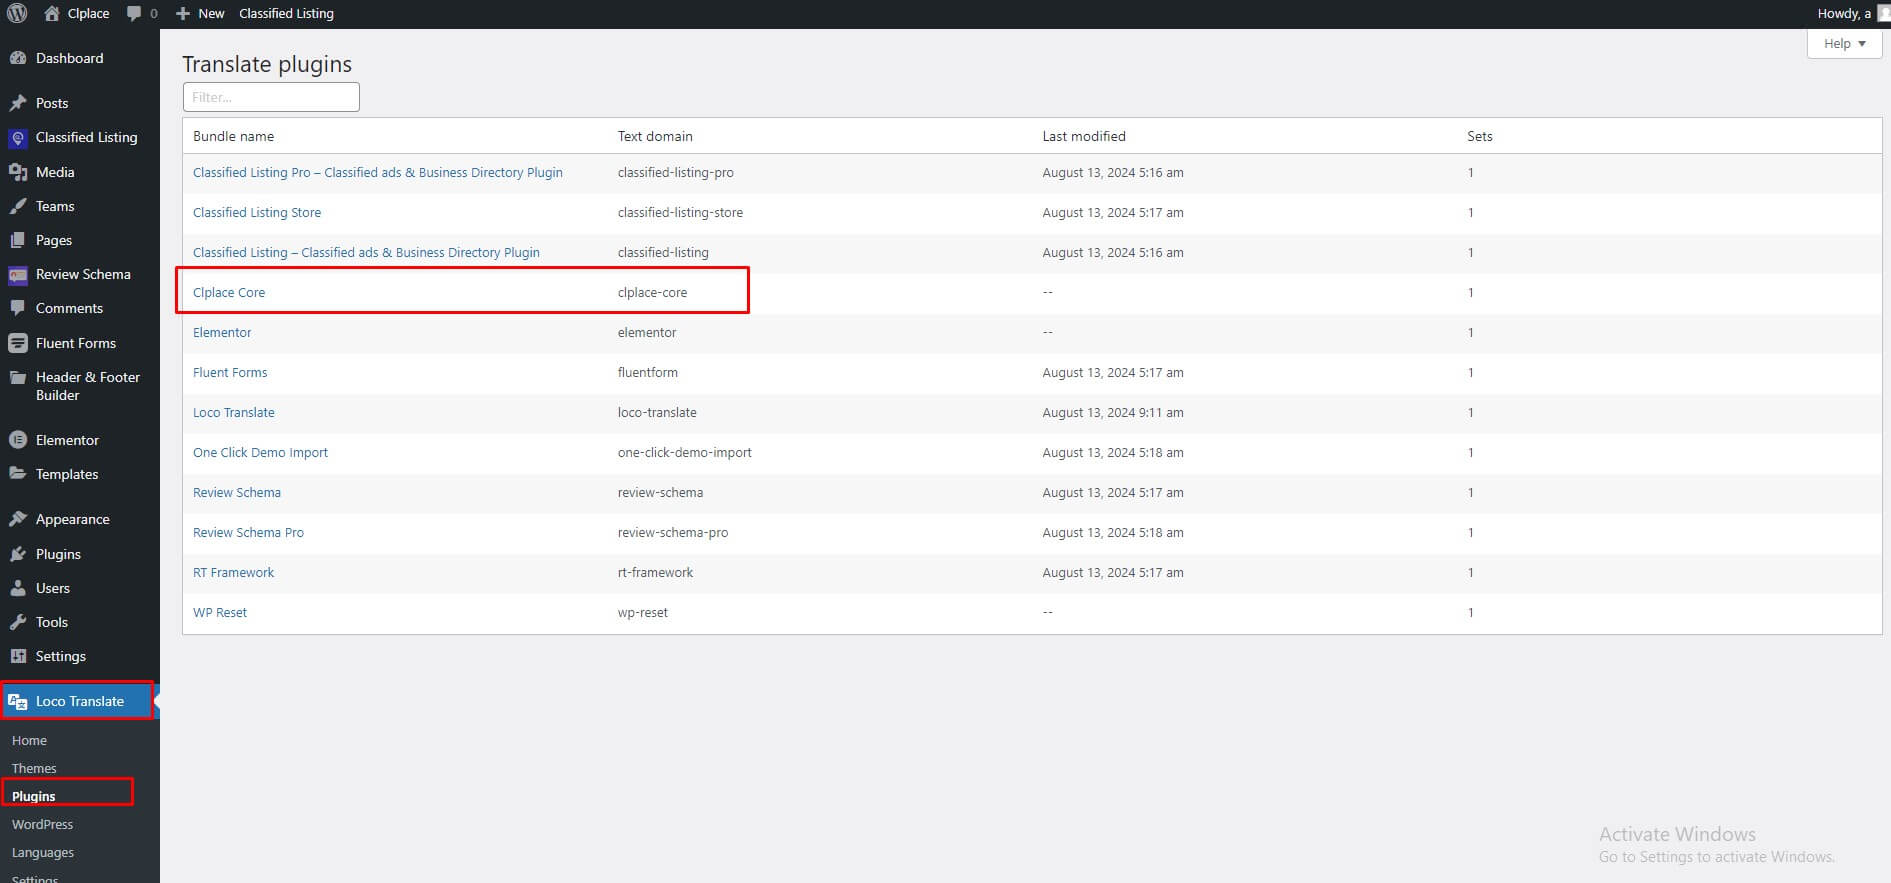Sort by Text domain column header

click(655, 136)
